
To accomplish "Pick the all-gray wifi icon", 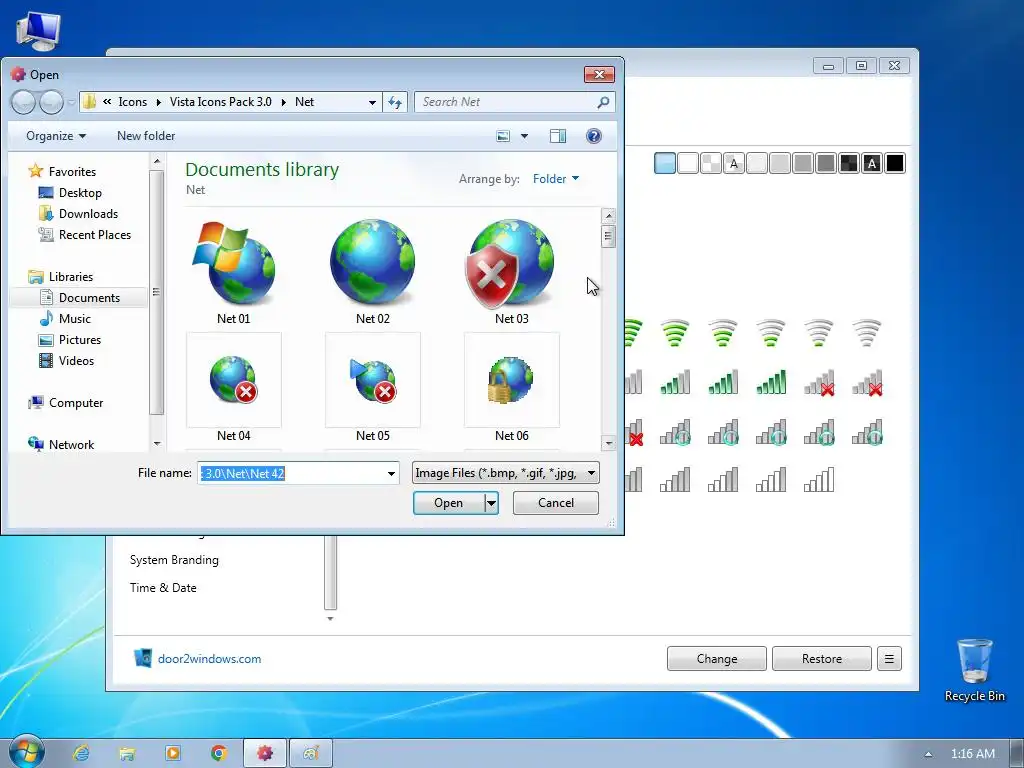I will (867, 333).
